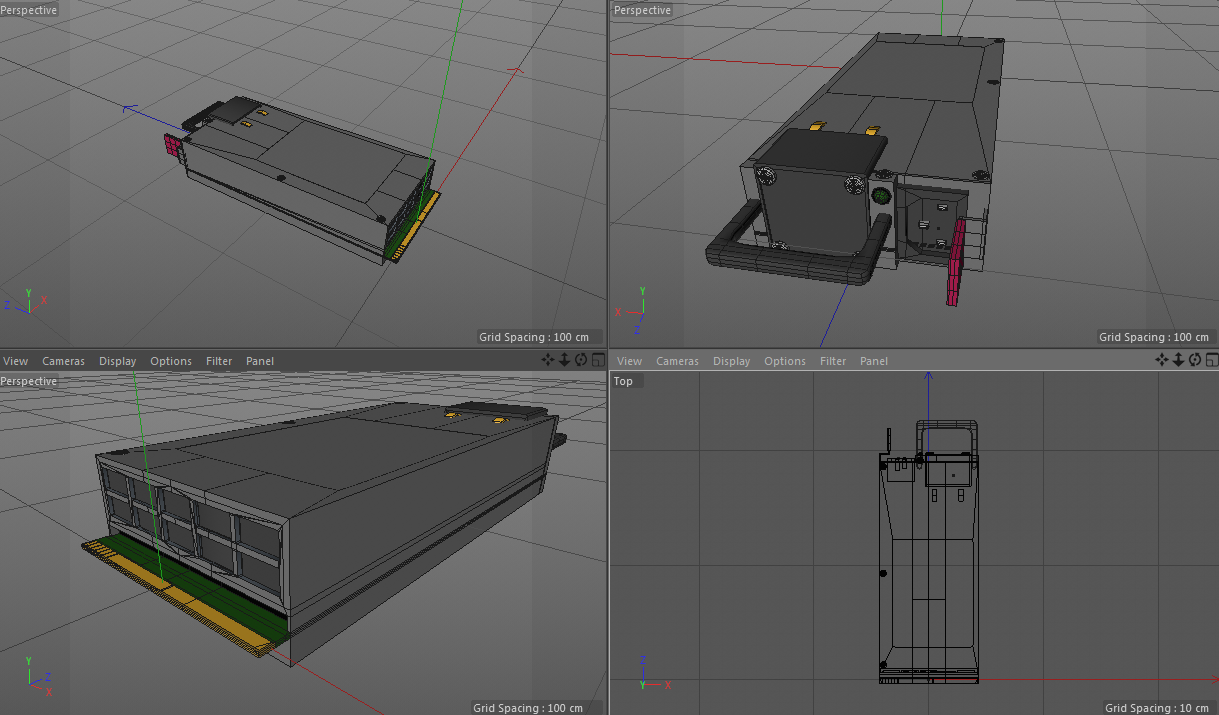Click the move camera icon in bottom-left viewport
The width and height of the screenshot is (1219, 715).
pyautogui.click(x=548, y=360)
